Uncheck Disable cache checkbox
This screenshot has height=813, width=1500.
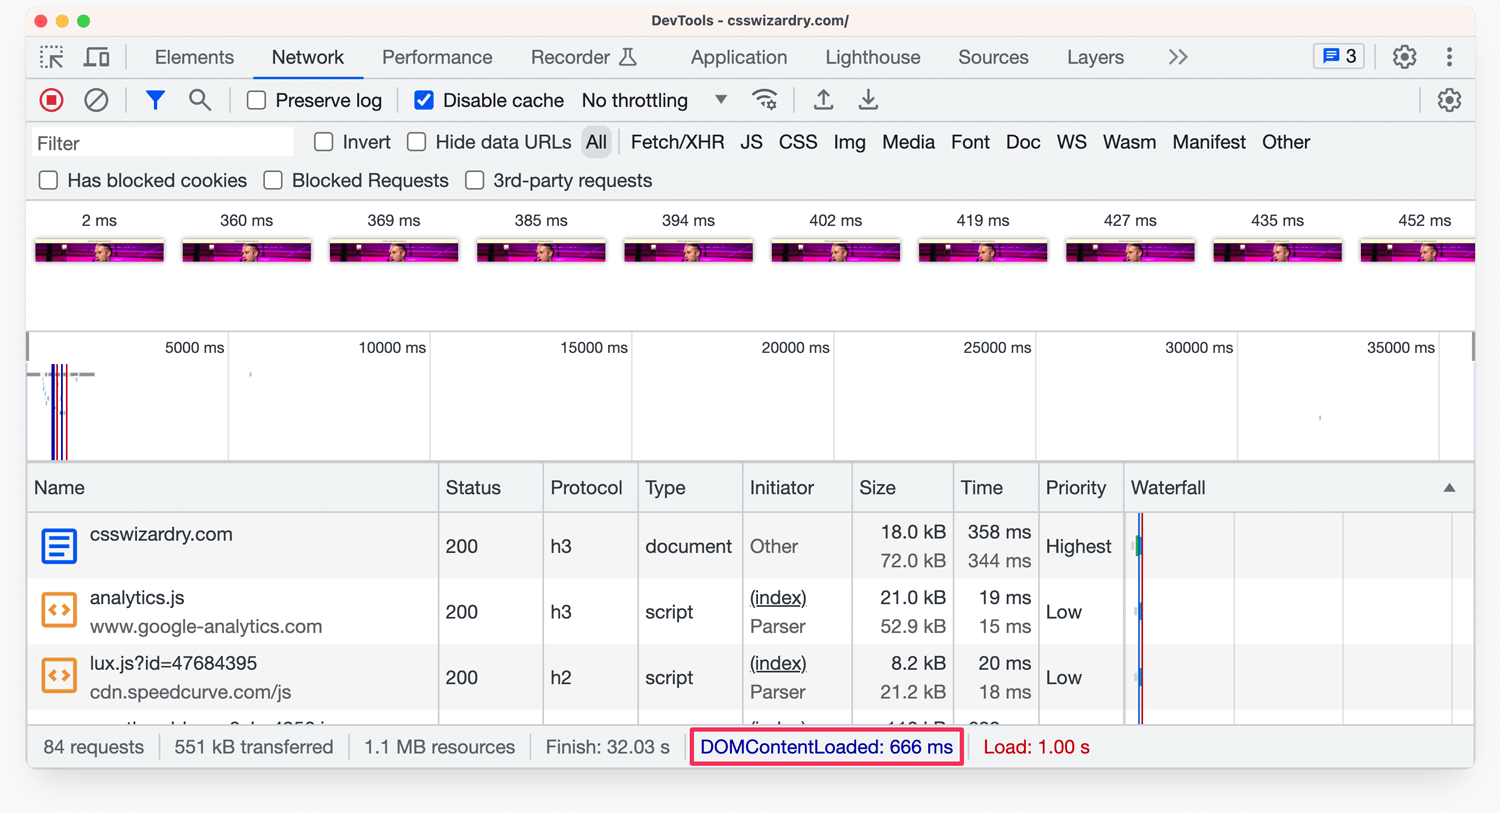tap(424, 100)
